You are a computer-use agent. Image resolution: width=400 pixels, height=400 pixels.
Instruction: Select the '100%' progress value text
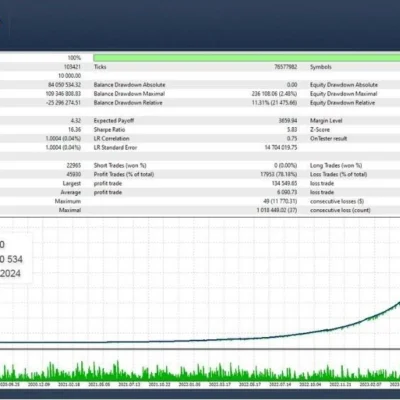pos(74,58)
